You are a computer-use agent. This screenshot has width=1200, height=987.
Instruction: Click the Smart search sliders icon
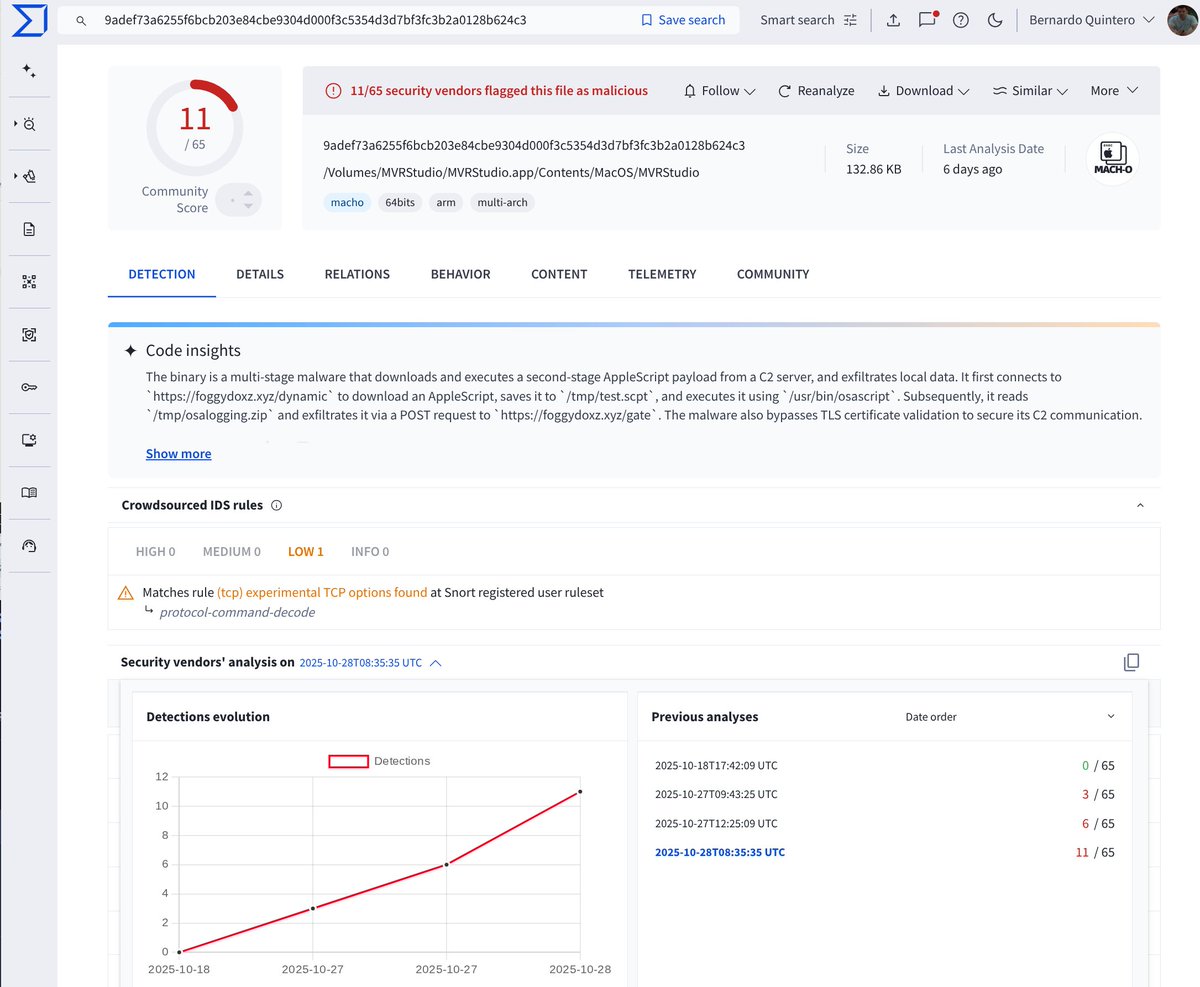[x=851, y=20]
